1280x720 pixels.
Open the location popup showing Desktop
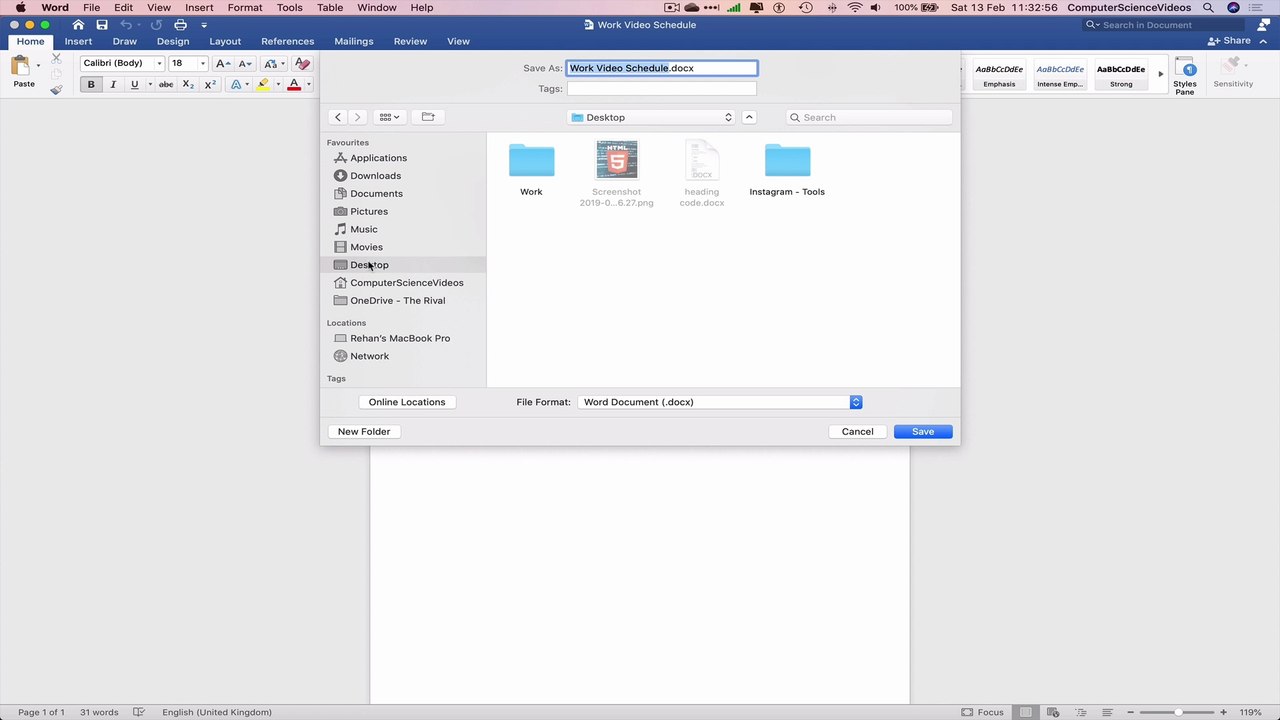(x=651, y=117)
